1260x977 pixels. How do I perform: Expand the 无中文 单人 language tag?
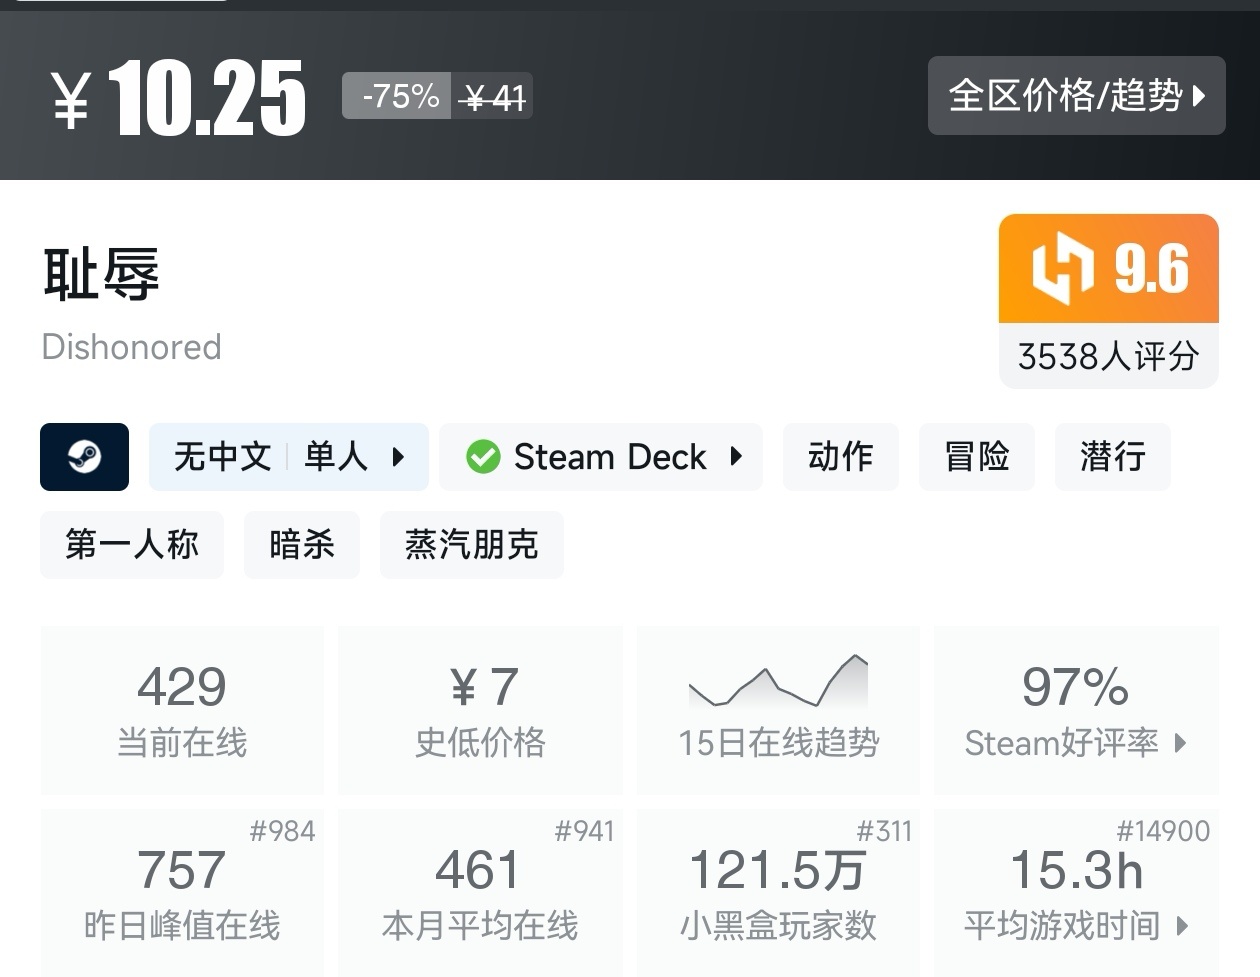pos(289,457)
